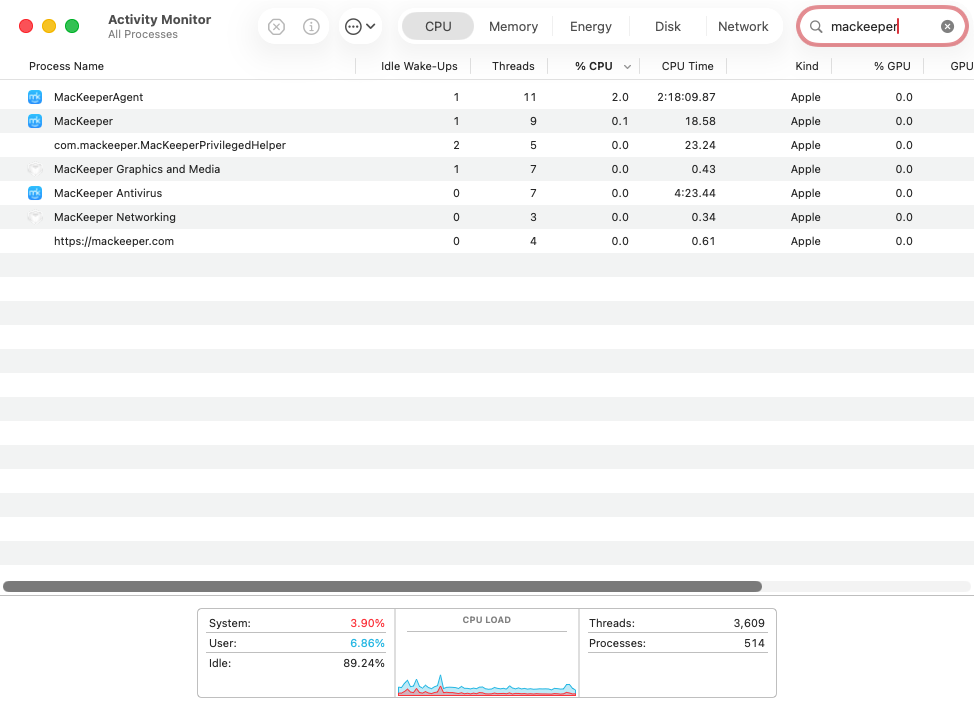Click the System percentage 3.90%

[367, 623]
